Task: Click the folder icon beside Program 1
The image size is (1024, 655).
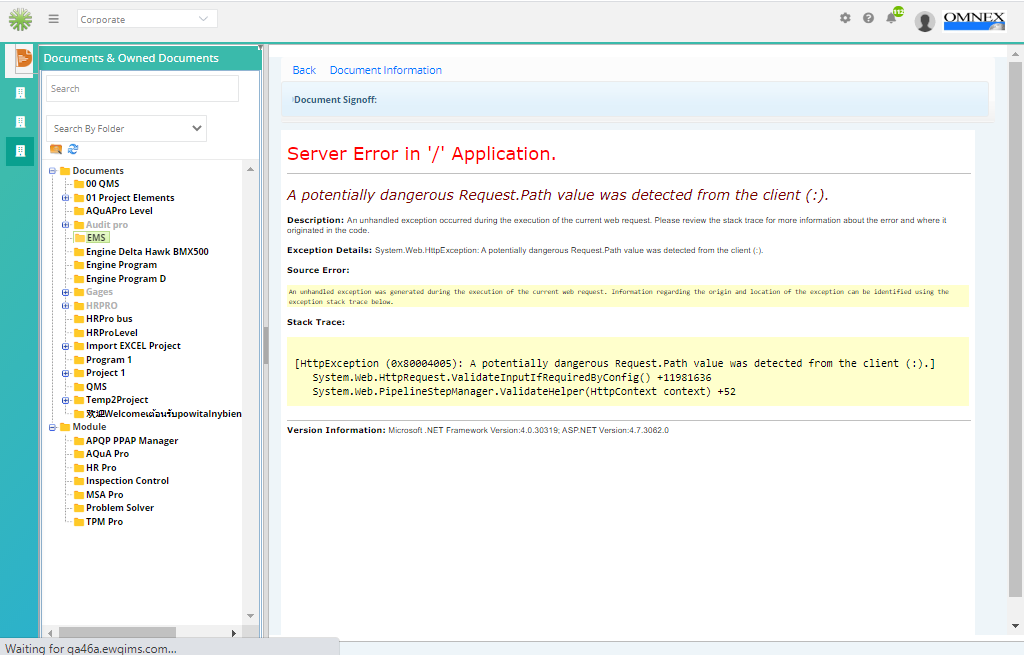Action: click(79, 360)
